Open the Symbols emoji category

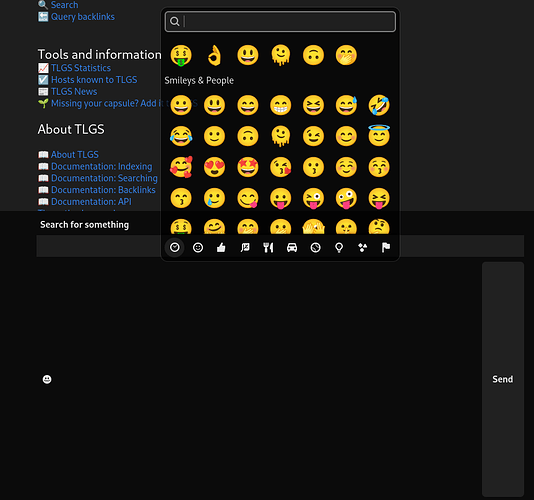(x=362, y=248)
